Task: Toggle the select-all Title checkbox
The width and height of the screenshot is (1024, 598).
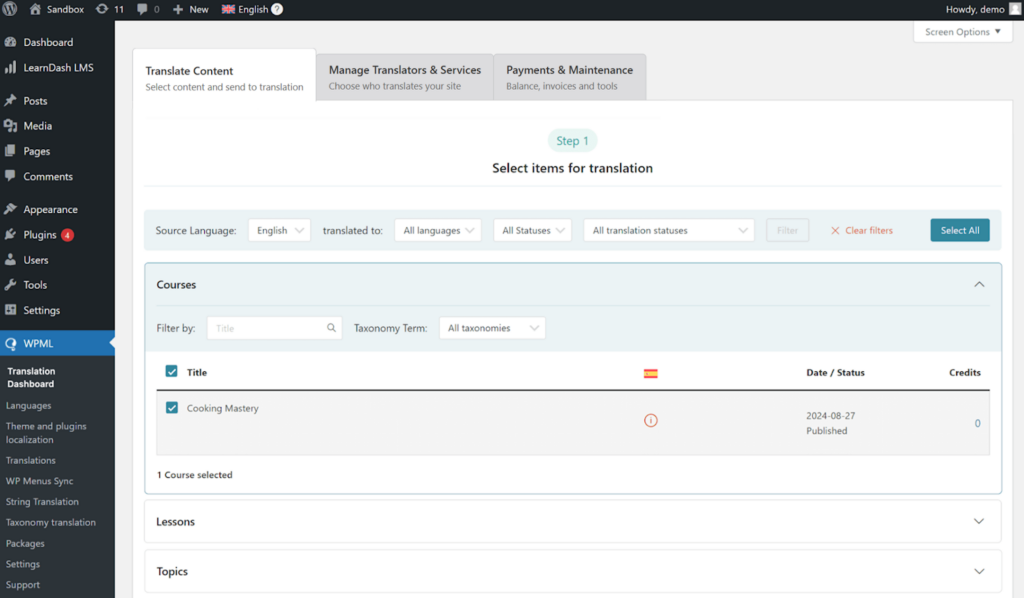Action: (172, 371)
